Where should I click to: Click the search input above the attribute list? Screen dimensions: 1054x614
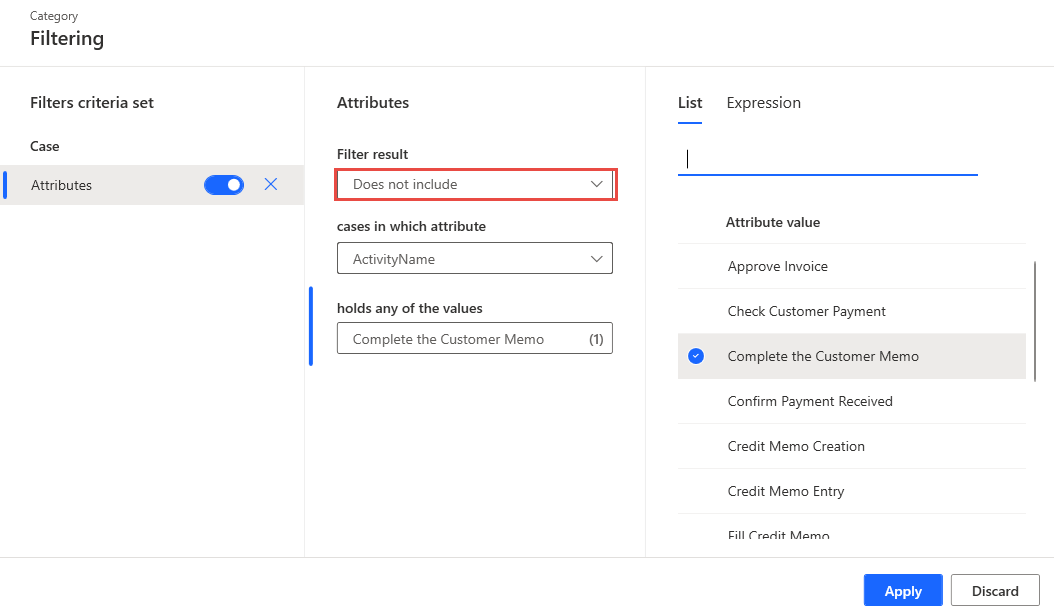coord(827,158)
